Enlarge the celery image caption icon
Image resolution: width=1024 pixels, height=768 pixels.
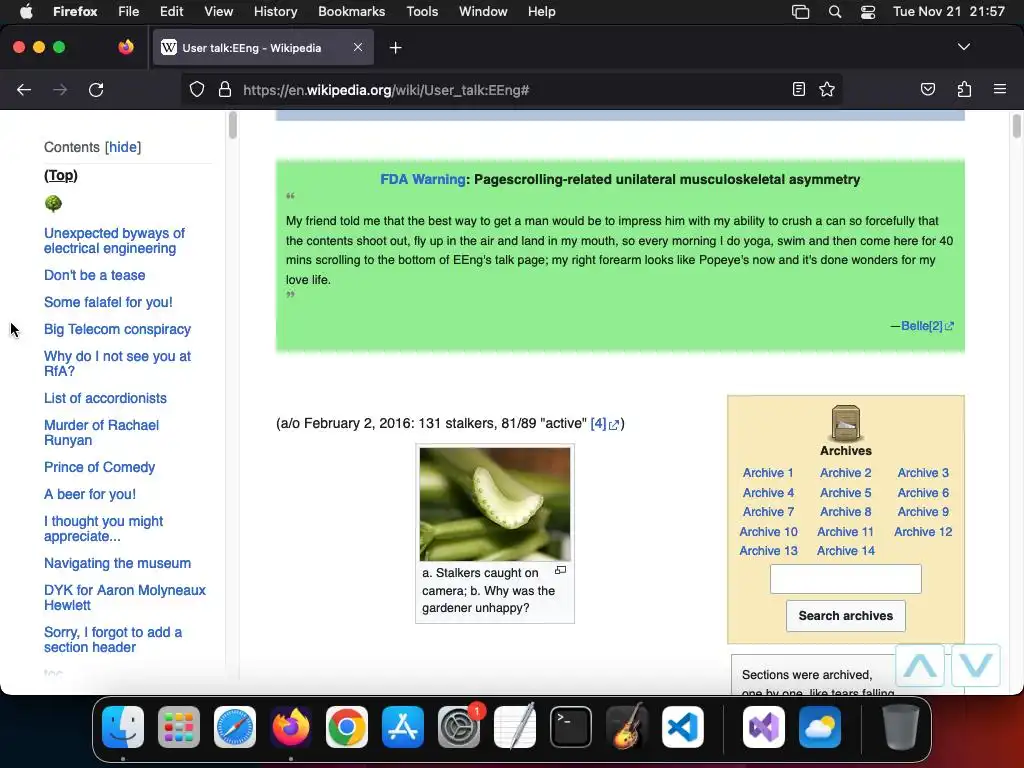(560, 570)
